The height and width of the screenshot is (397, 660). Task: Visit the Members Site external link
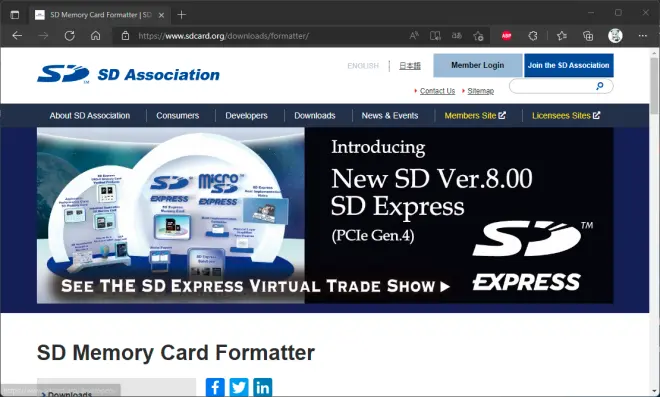click(475, 115)
